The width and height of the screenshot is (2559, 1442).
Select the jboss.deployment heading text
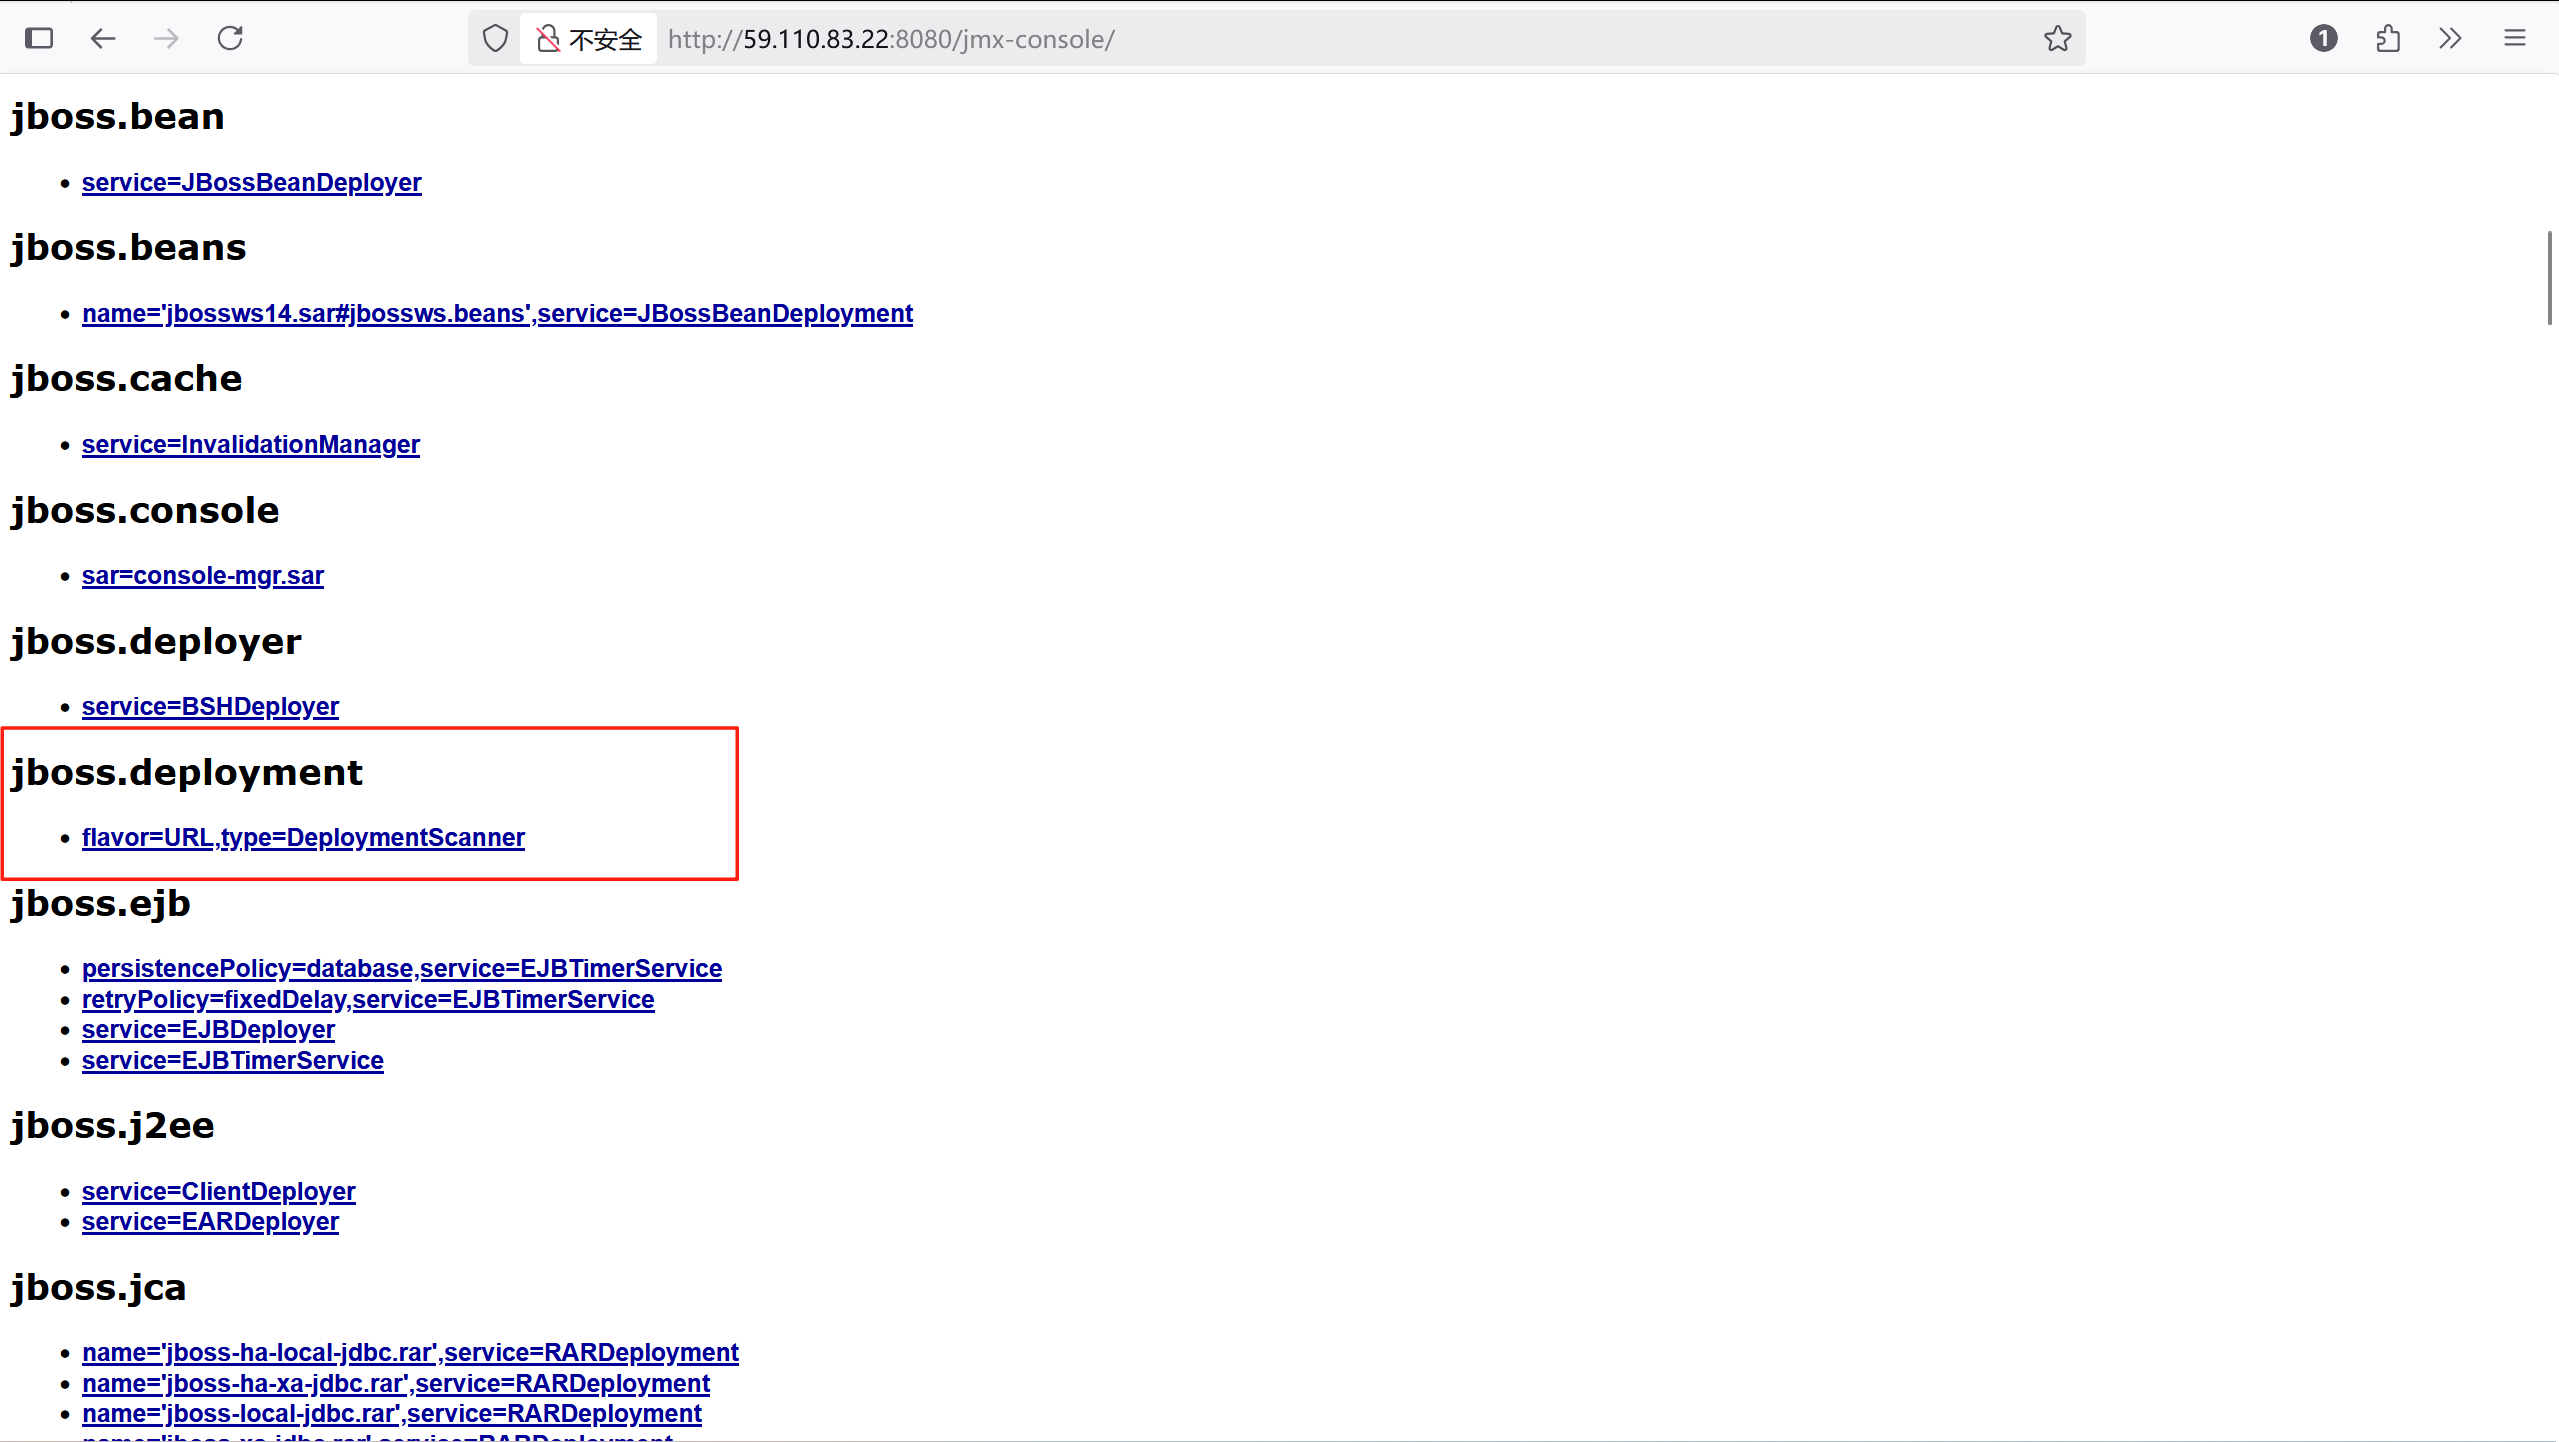pyautogui.click(x=187, y=773)
